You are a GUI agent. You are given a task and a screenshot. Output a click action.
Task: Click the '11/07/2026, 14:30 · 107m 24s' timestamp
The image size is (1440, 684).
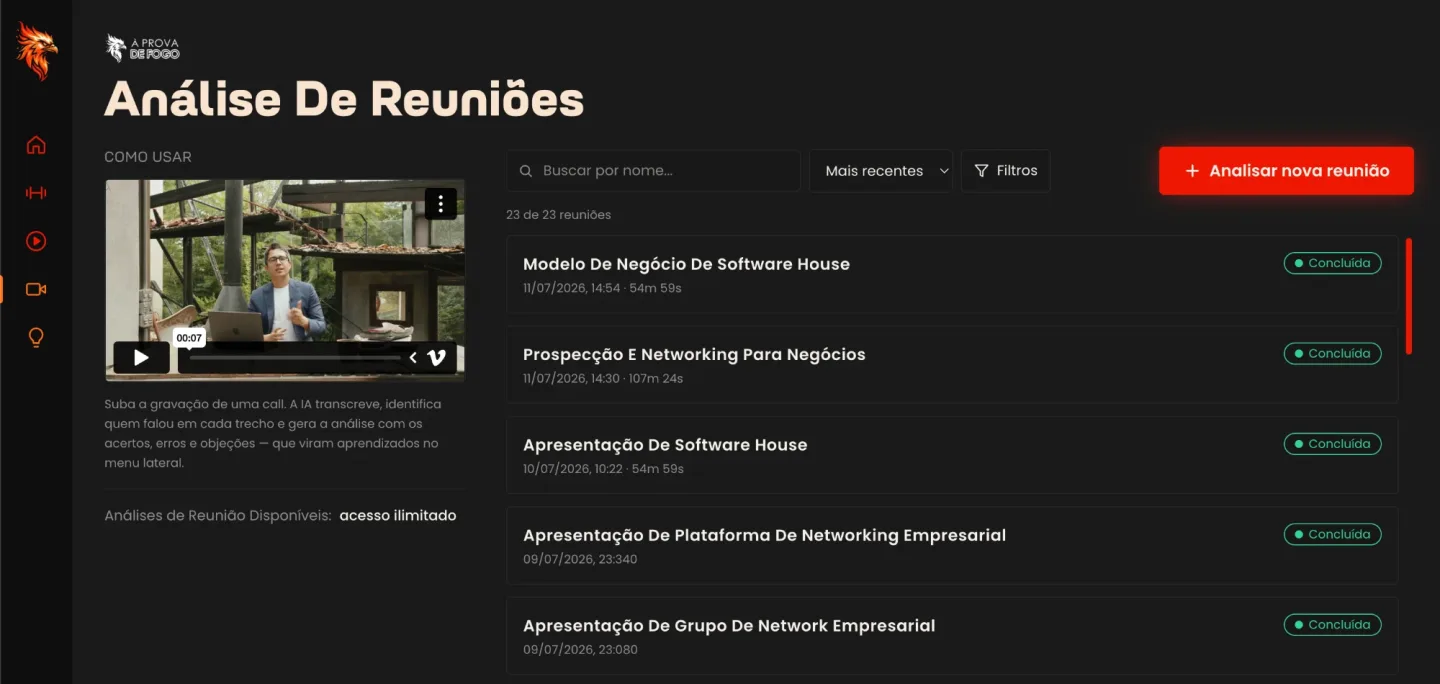click(x=603, y=379)
